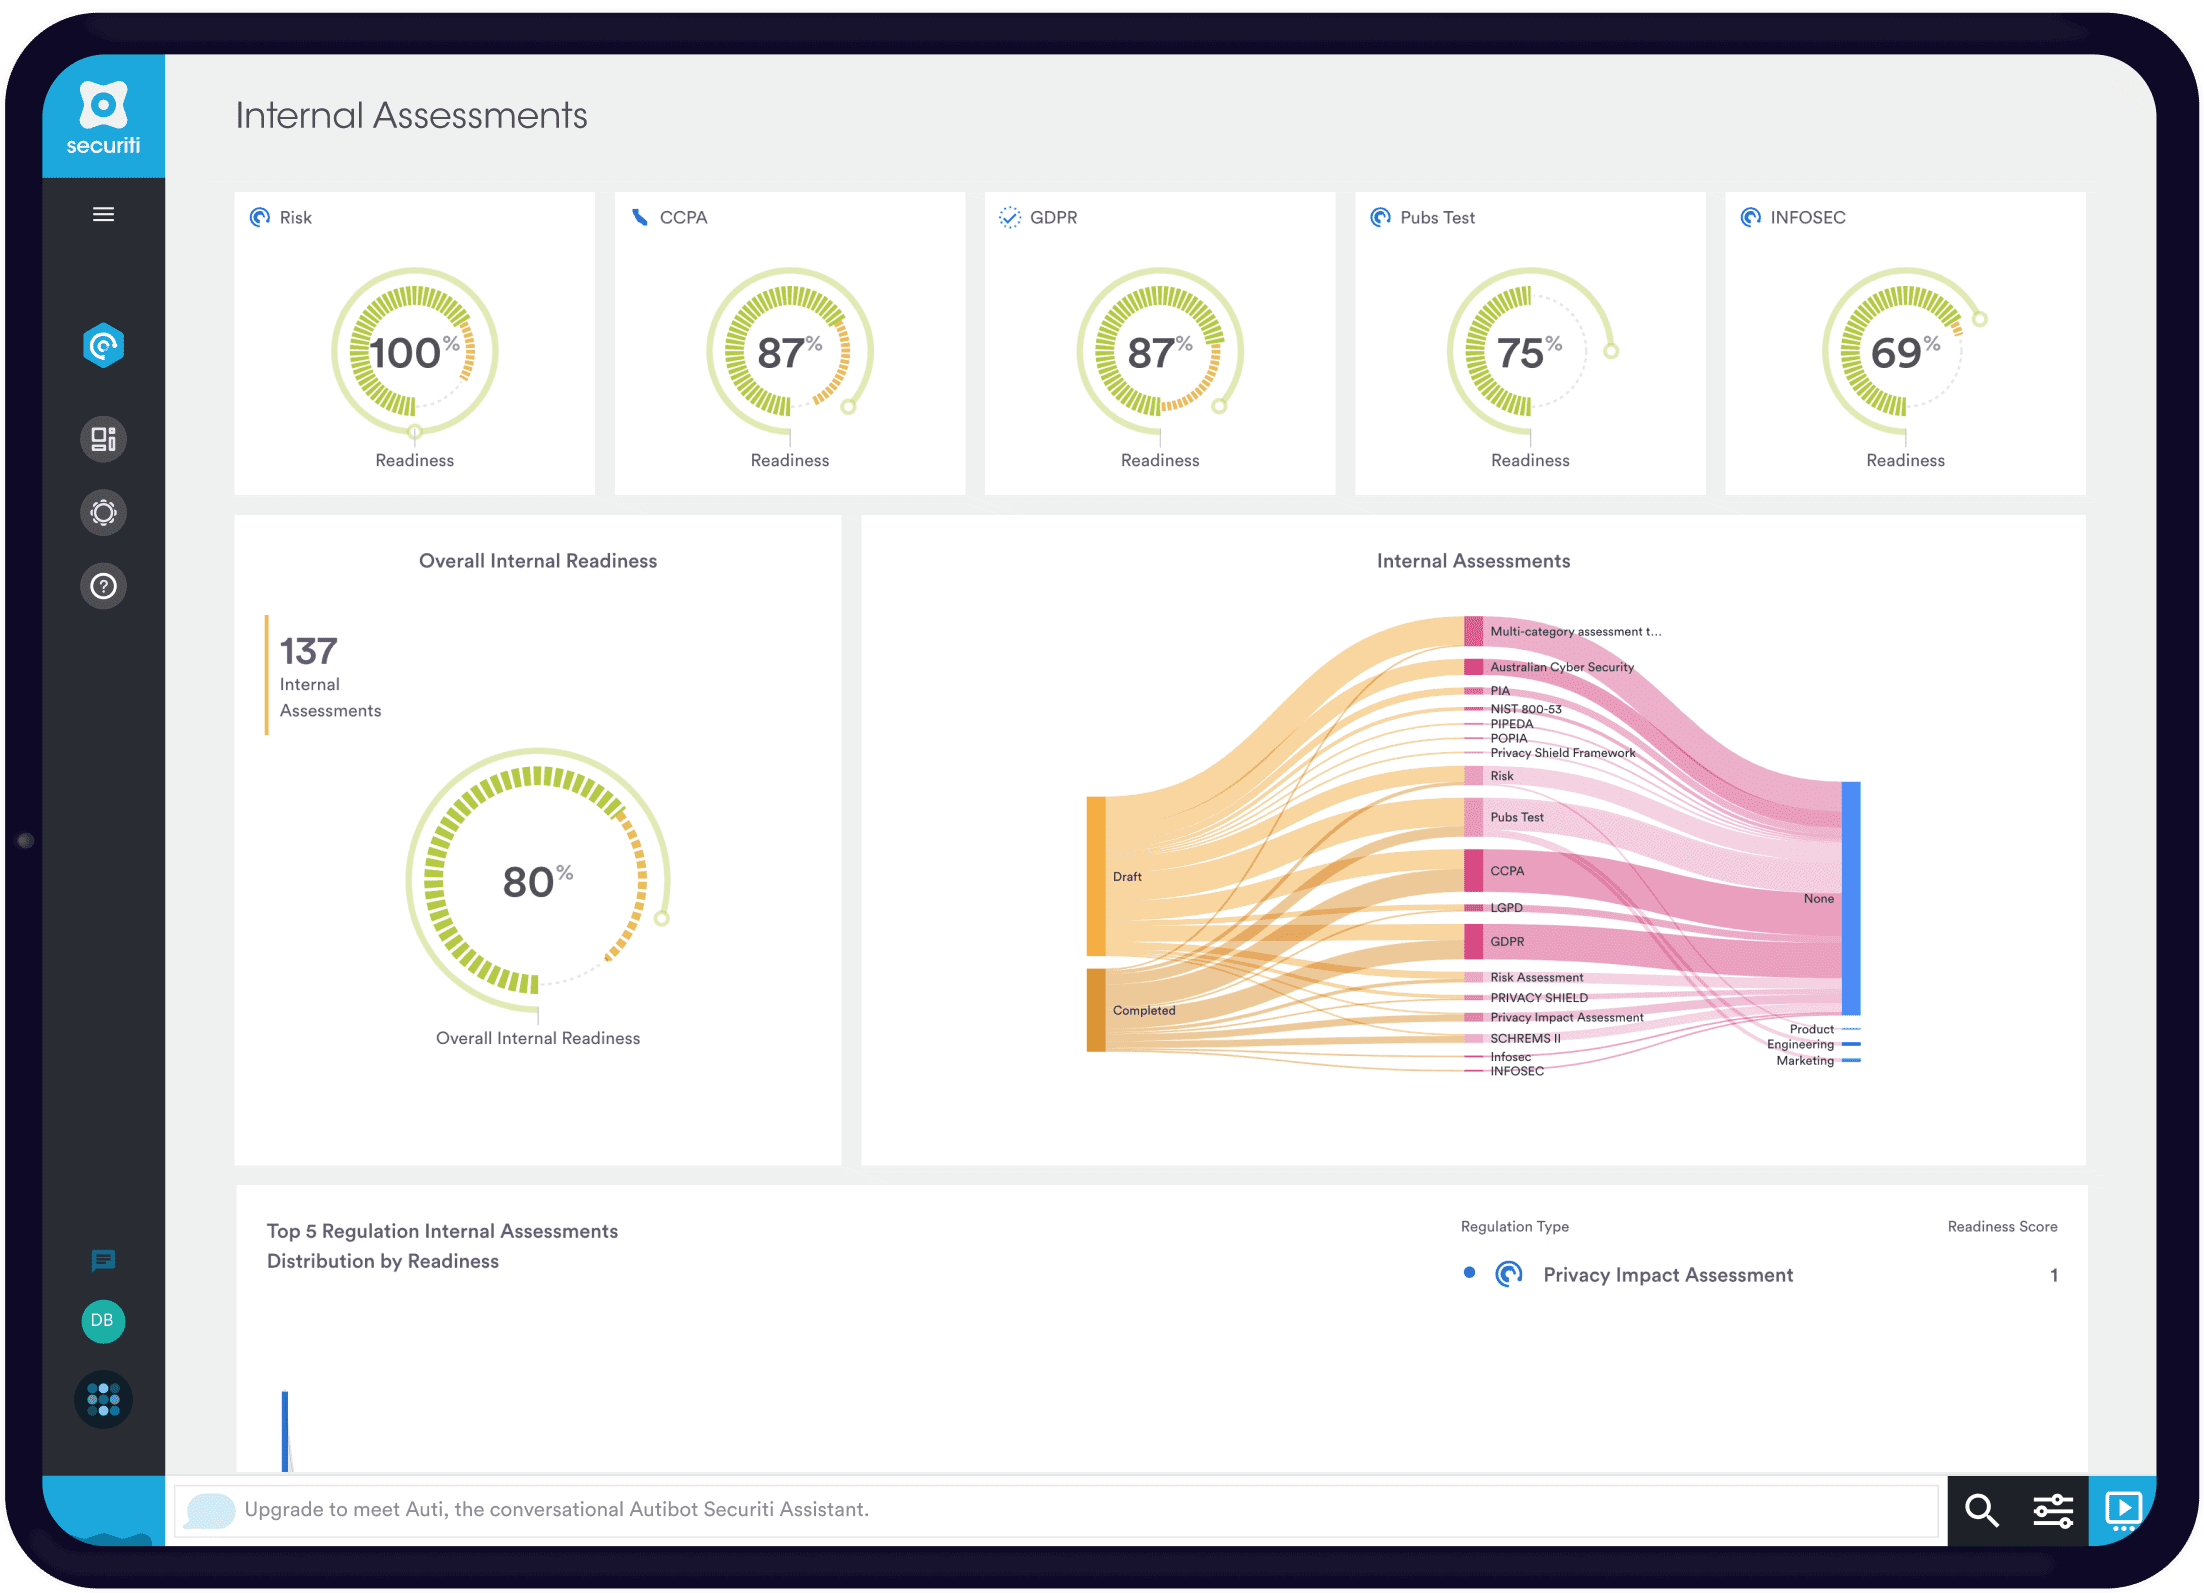This screenshot has height=1593, width=2204.
Task: Click the search magnifier icon
Action: 1981,1510
